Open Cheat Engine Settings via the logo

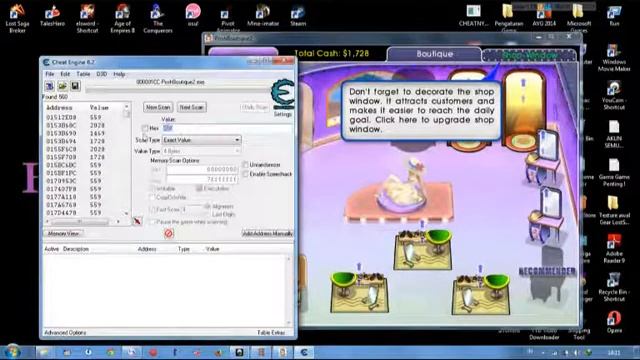click(x=282, y=95)
